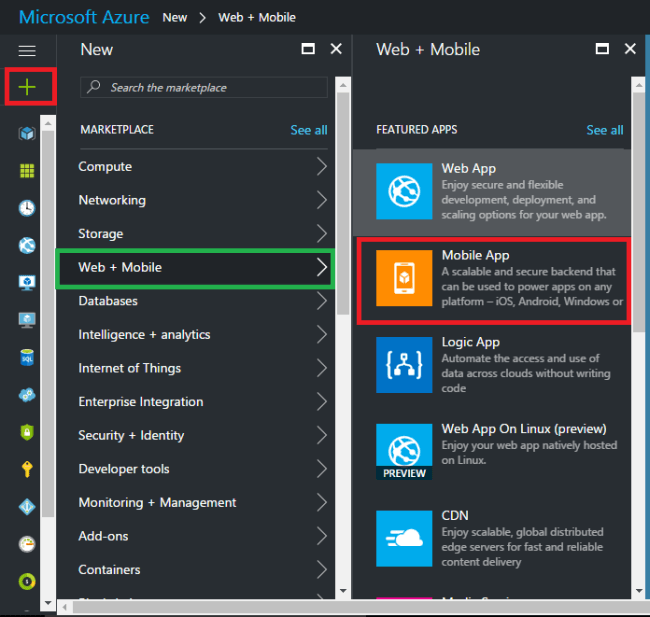This screenshot has width=650, height=617.
Task: Open the Cloud services icon in the sidebar
Action: click(x=27, y=395)
